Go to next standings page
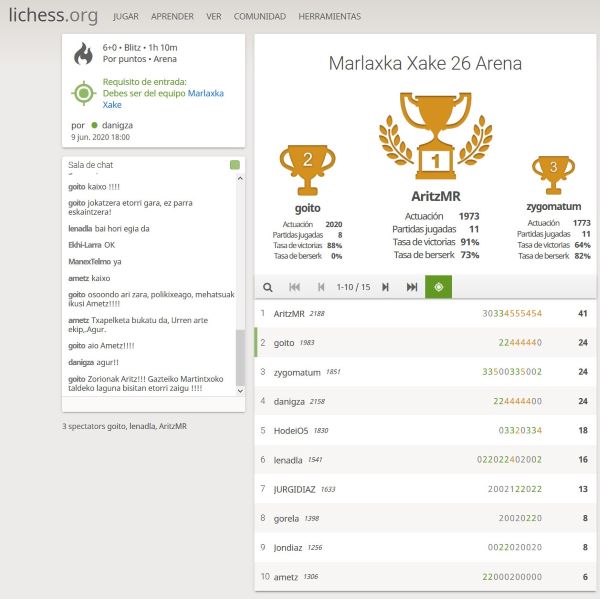This screenshot has width=600, height=599. [385, 287]
